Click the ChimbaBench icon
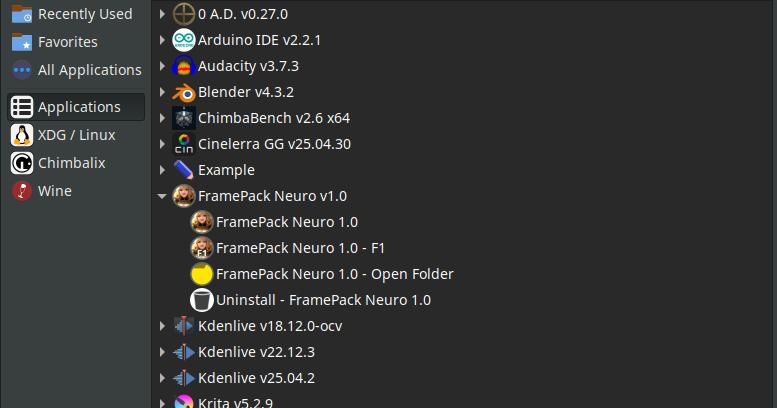Screen dimensions: 777x408 coord(184,118)
